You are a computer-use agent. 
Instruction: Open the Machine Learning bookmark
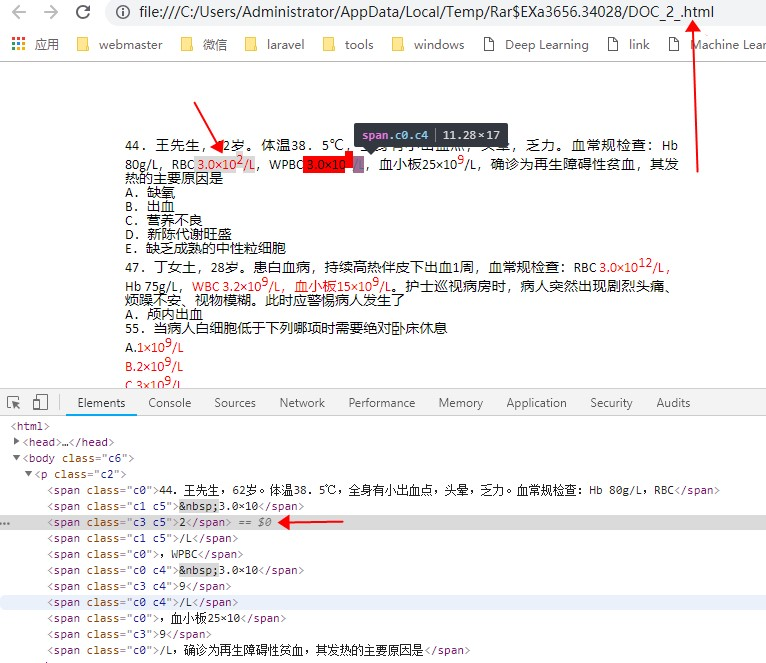717,44
